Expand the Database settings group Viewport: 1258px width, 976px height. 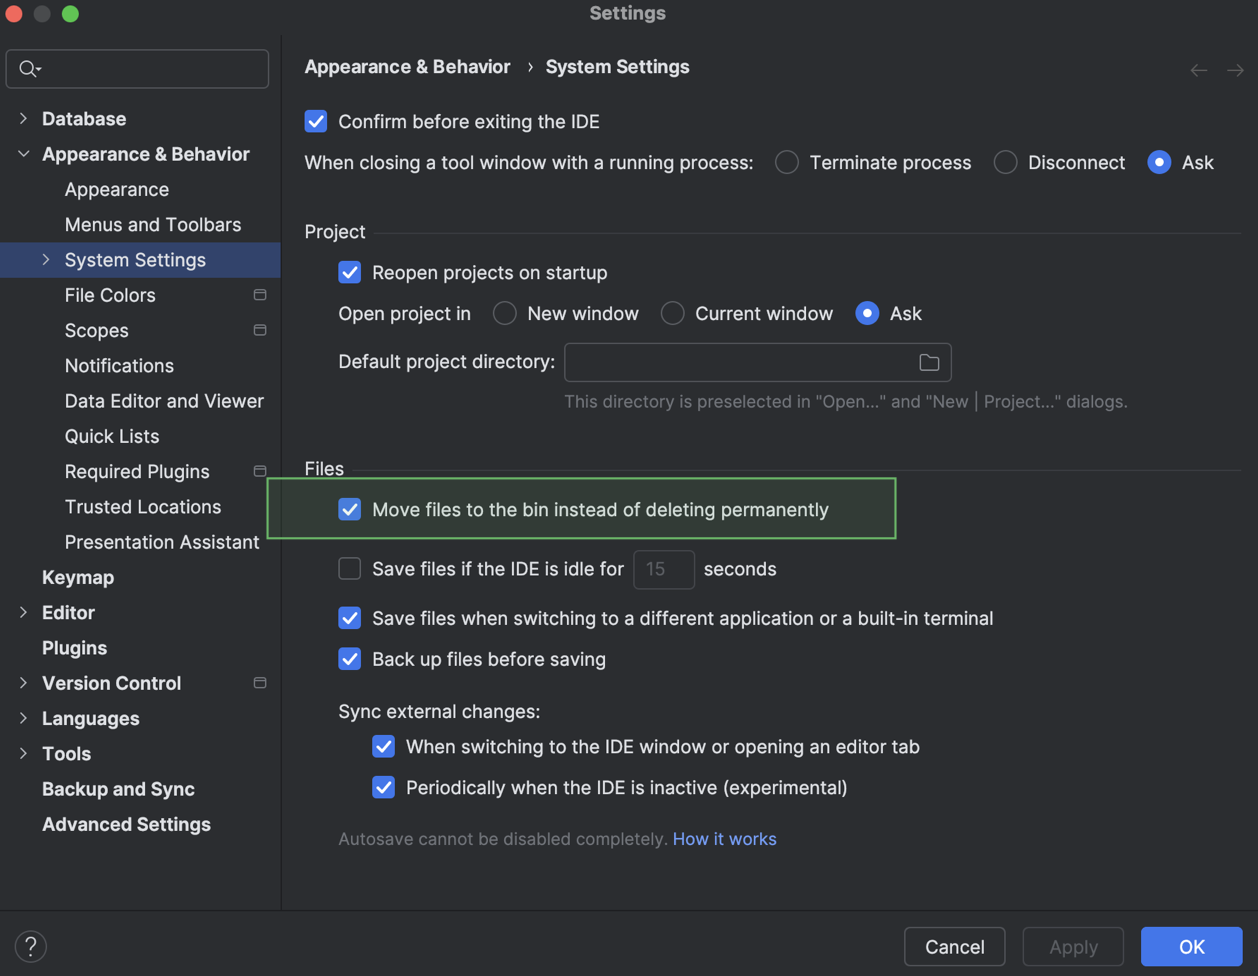tap(24, 119)
